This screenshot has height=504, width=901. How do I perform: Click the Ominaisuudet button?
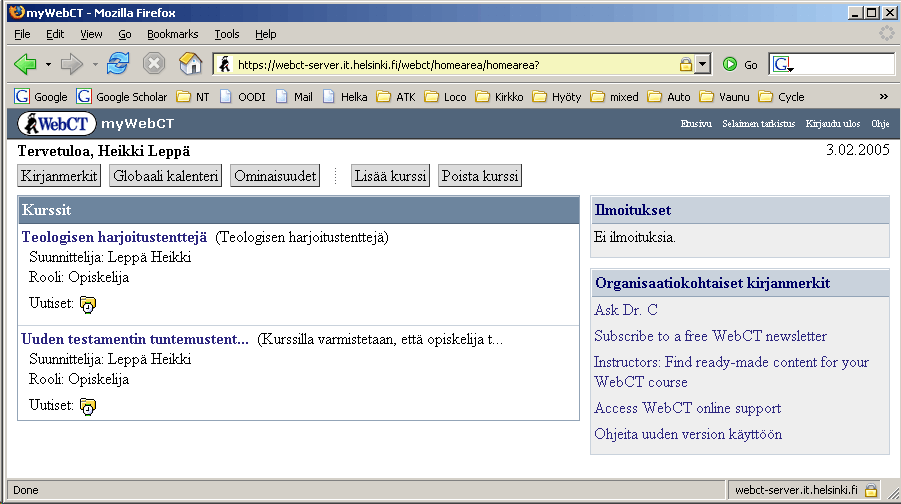coord(275,176)
